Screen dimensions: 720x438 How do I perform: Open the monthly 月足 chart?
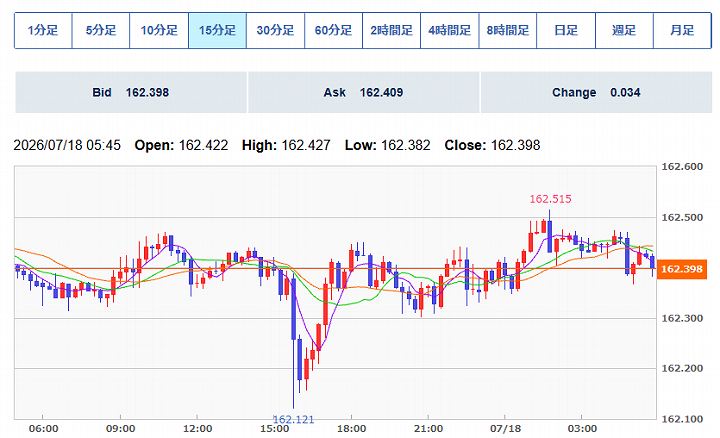click(x=682, y=30)
